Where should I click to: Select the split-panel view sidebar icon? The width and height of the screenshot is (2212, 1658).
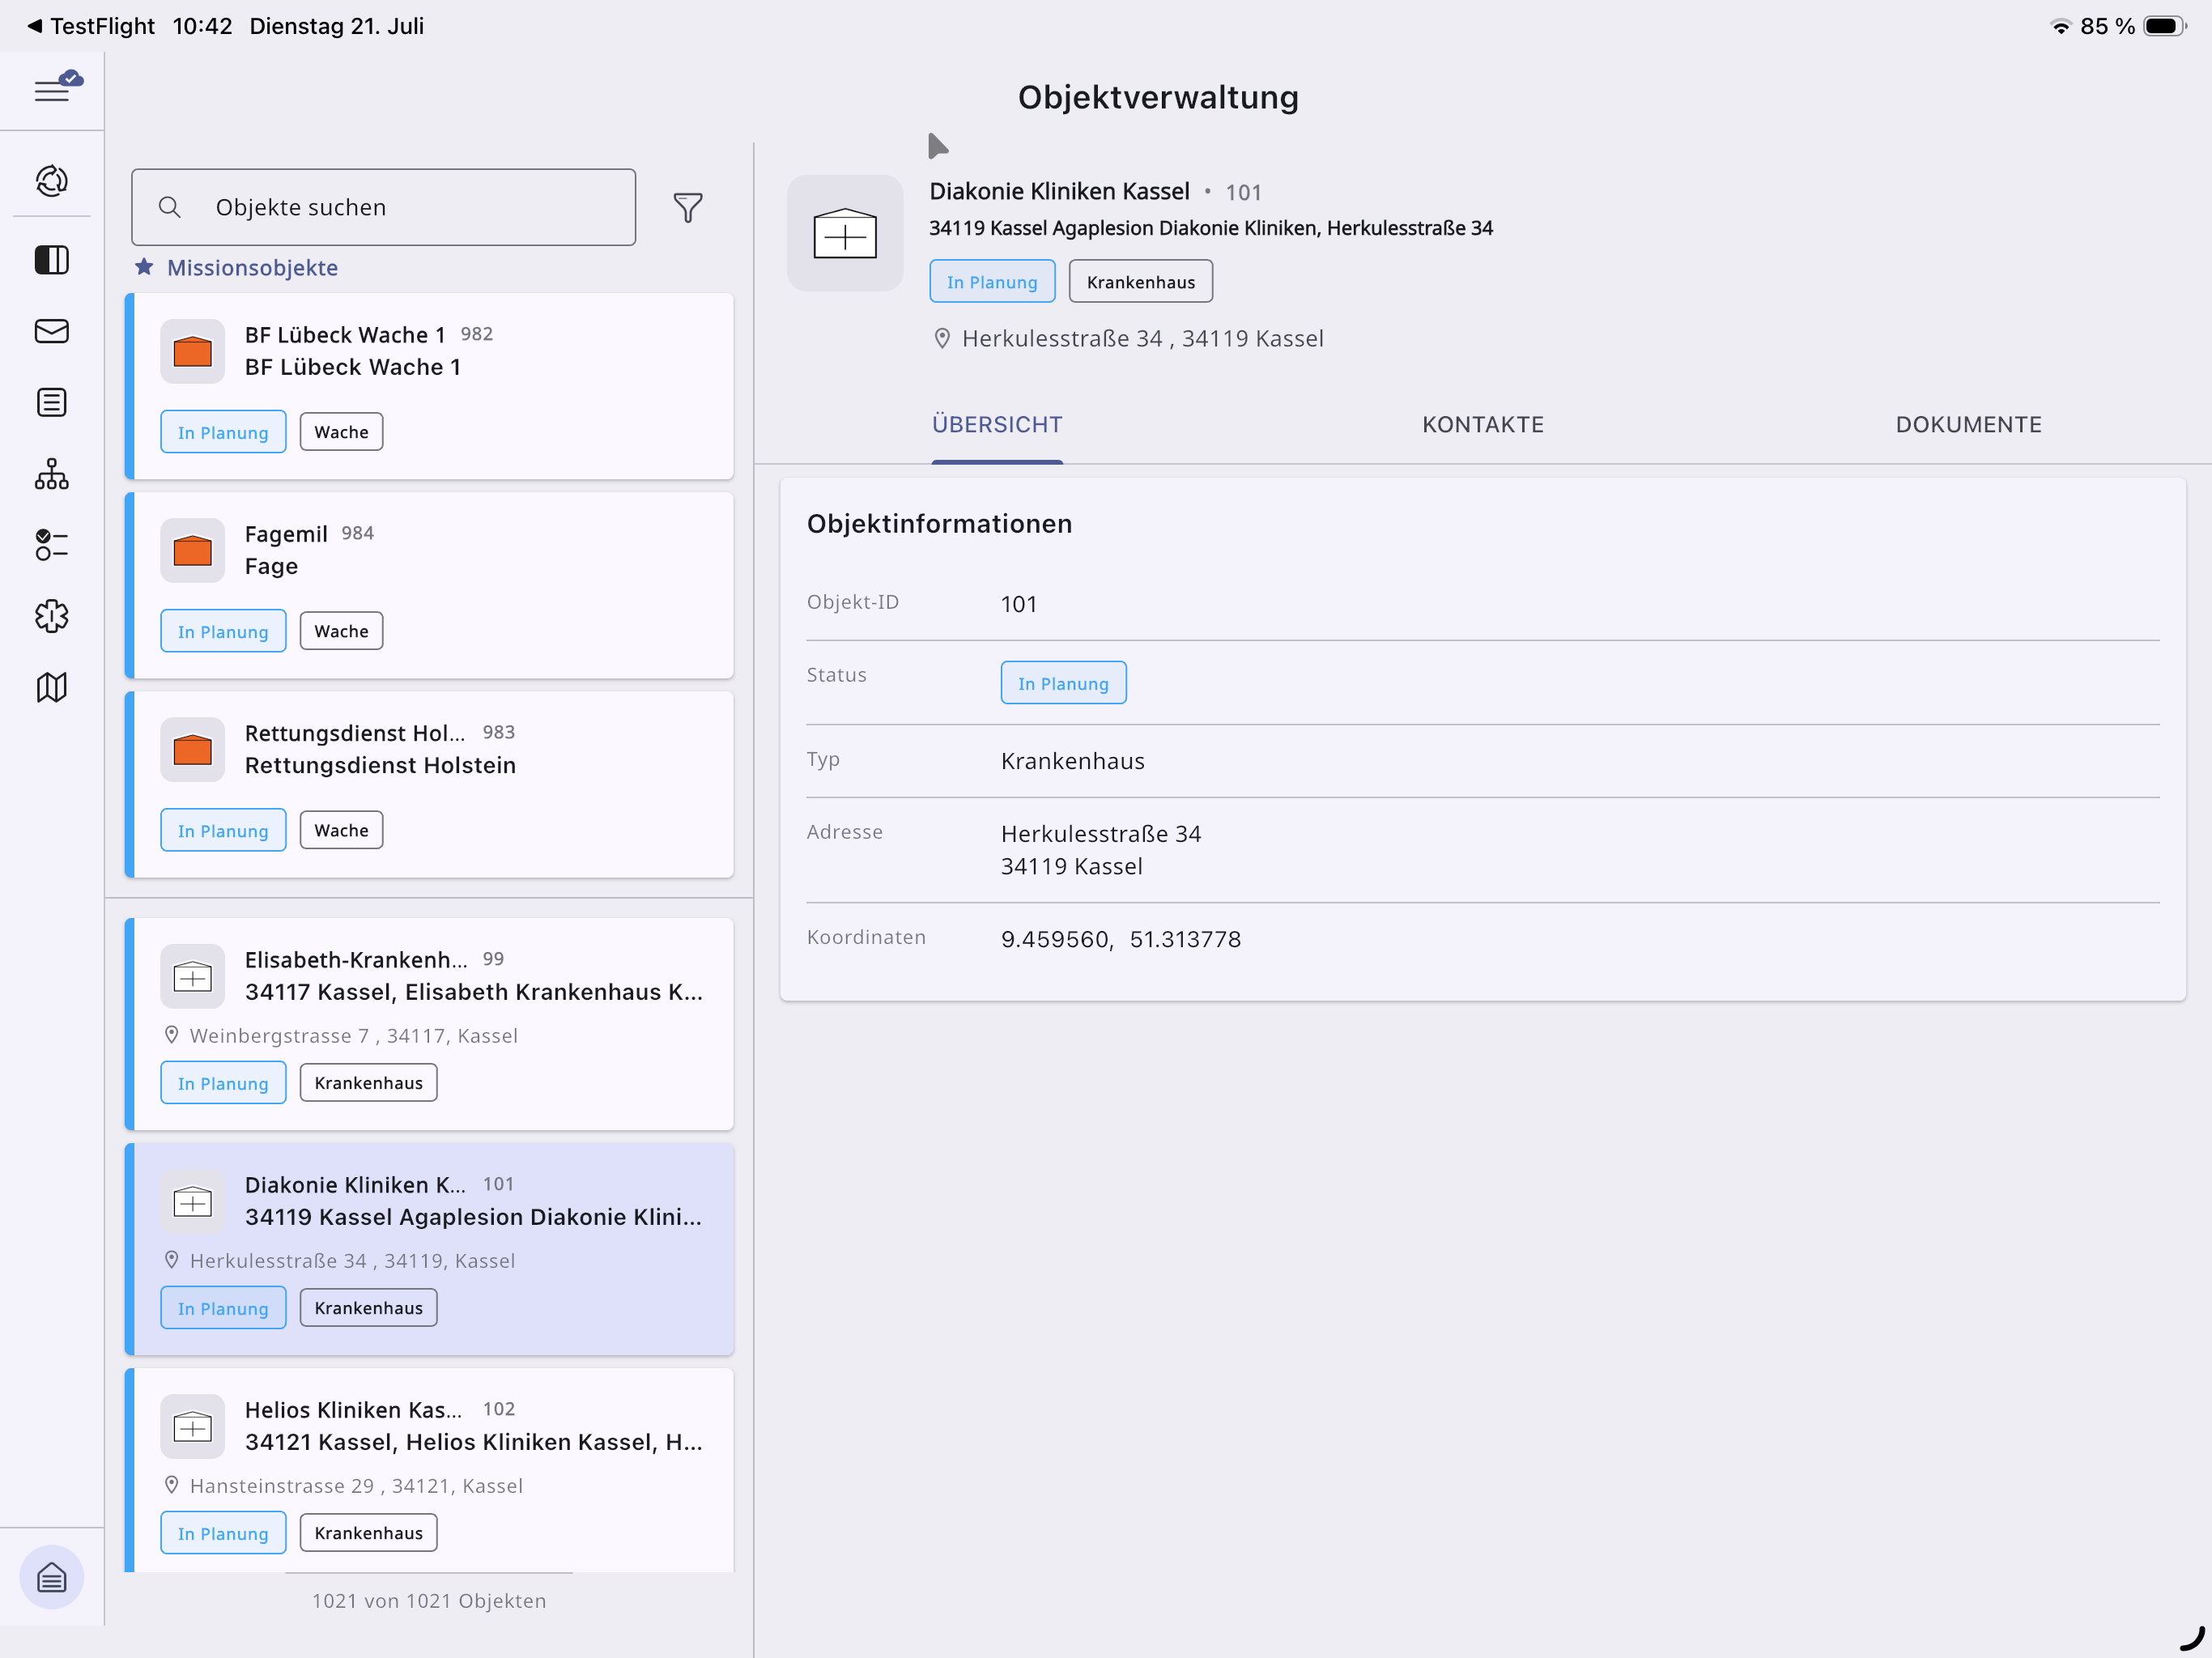tap(52, 260)
